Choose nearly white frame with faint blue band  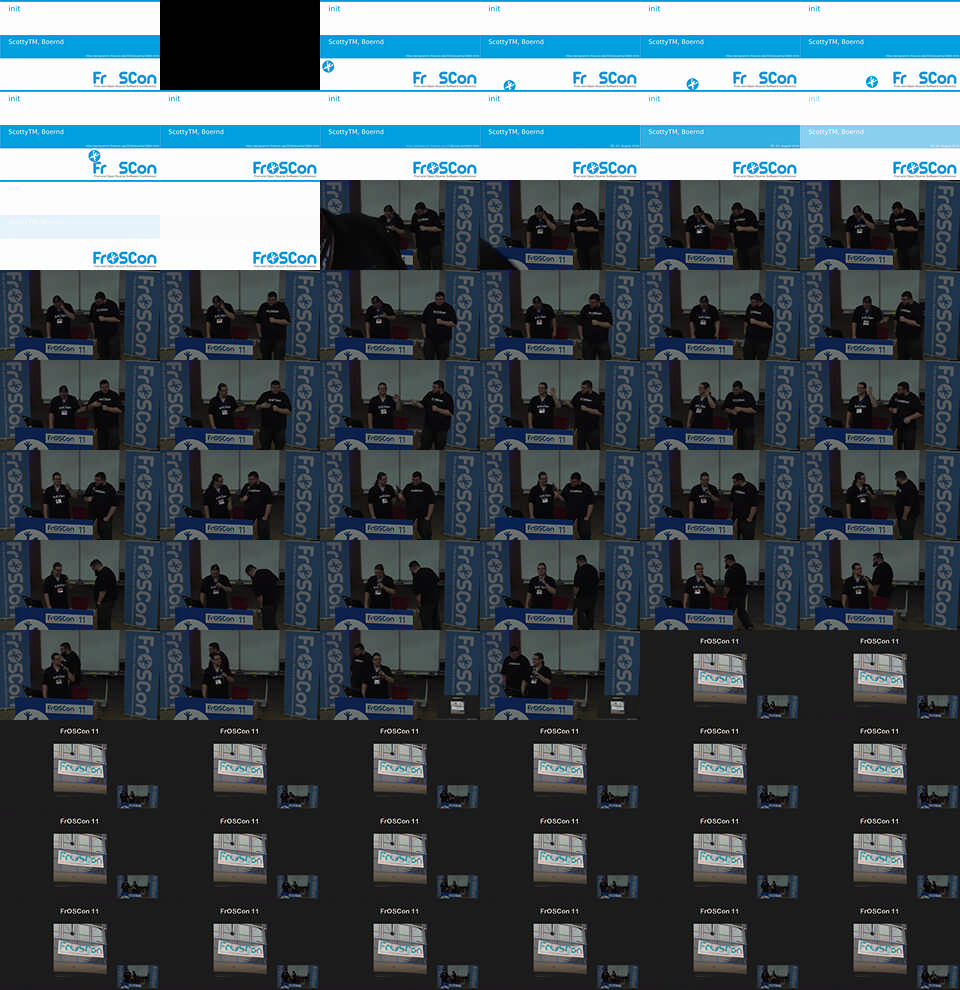(80, 225)
